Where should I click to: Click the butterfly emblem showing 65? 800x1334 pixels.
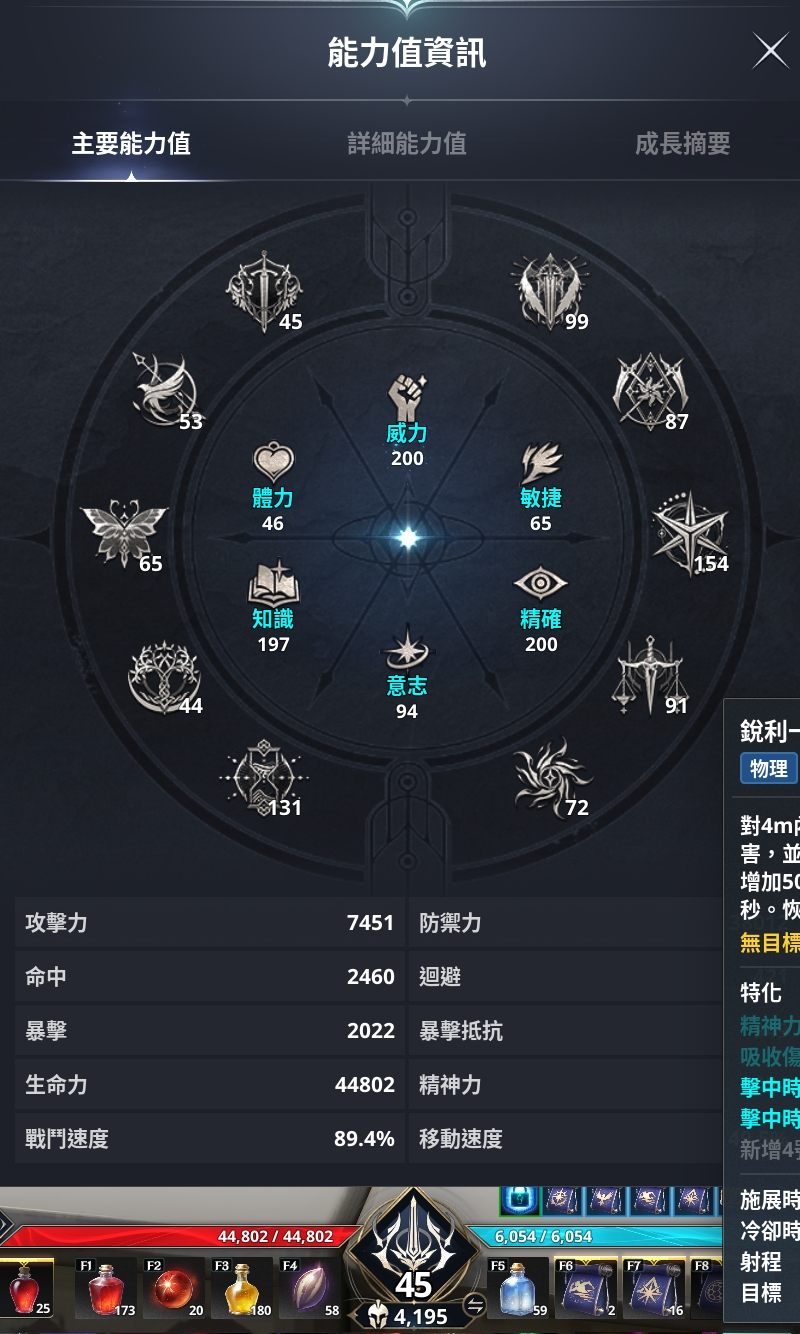click(122, 533)
